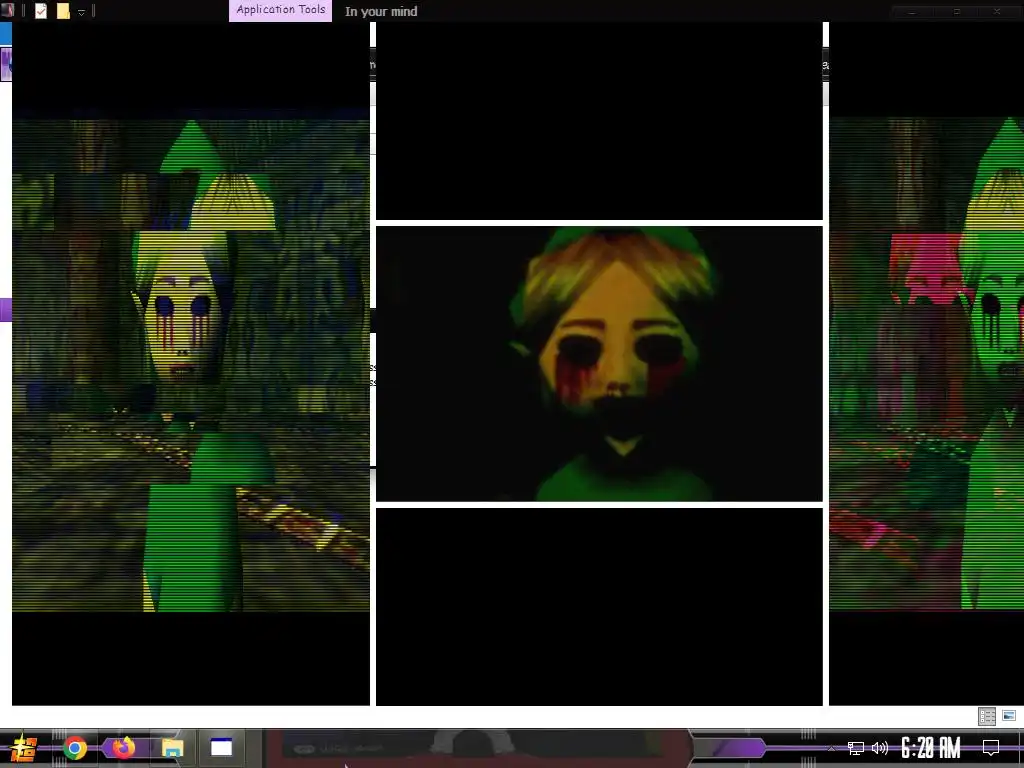Show hidden system tray icons
1024x768 pixels.
(831, 748)
